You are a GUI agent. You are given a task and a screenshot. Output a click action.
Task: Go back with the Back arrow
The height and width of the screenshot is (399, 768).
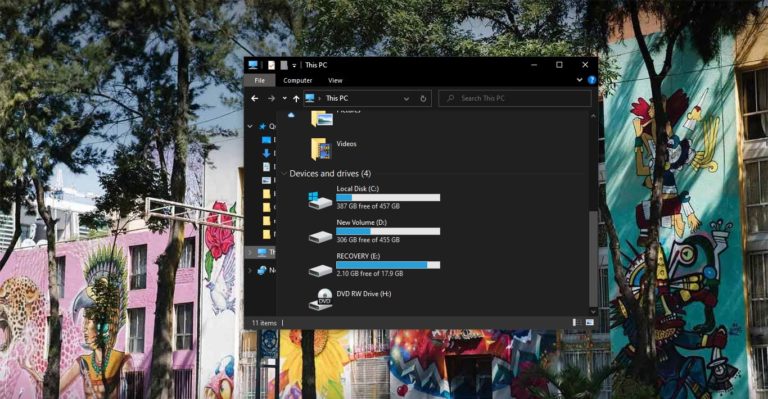click(255, 98)
